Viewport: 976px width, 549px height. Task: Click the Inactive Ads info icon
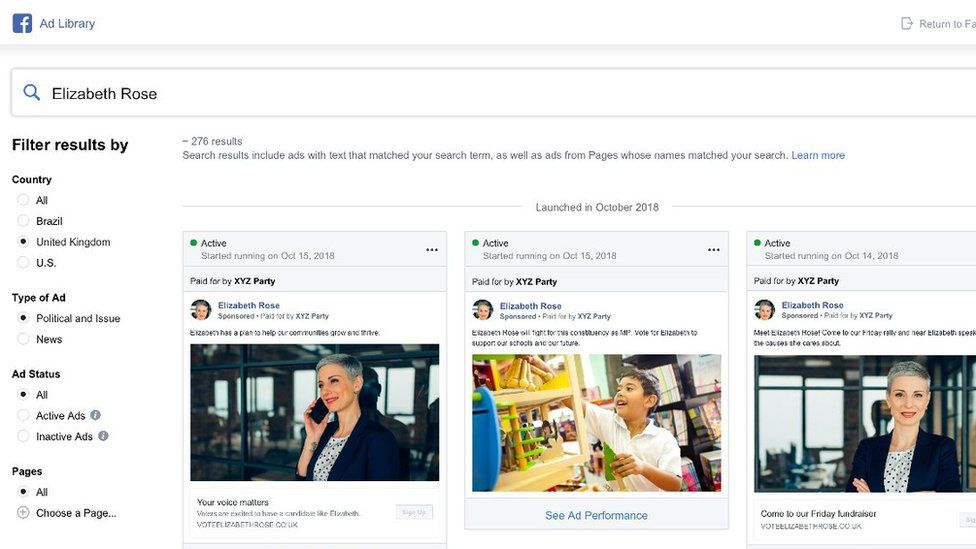[103, 436]
